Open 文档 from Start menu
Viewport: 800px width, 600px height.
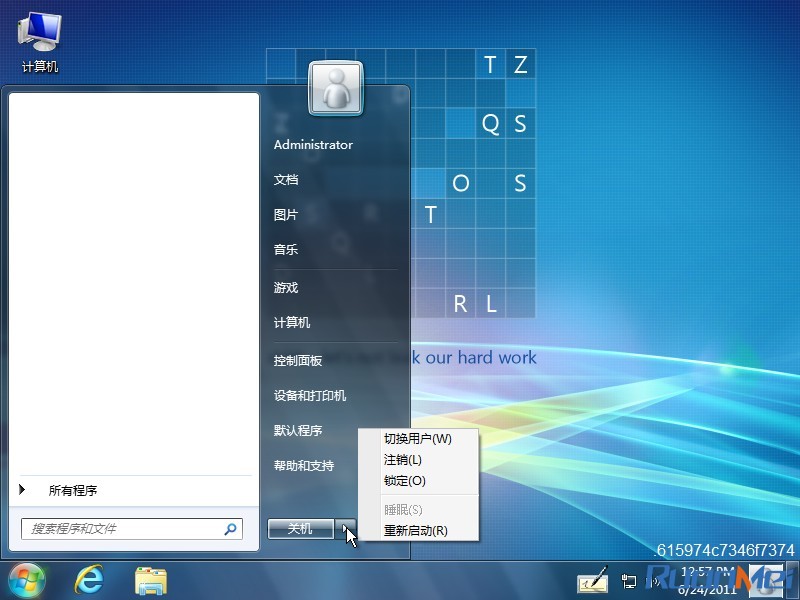pyautogui.click(x=286, y=180)
